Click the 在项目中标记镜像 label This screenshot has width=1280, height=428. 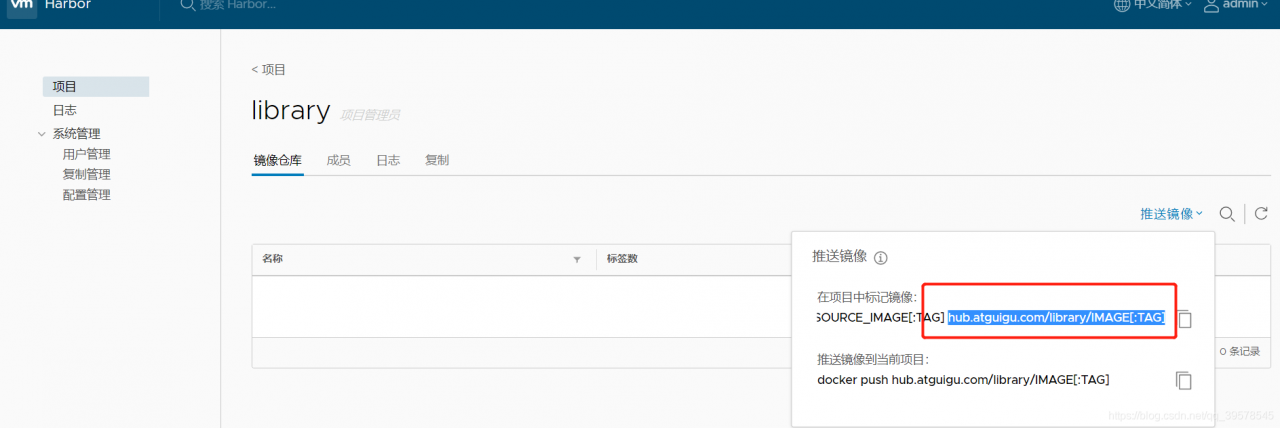click(x=867, y=297)
